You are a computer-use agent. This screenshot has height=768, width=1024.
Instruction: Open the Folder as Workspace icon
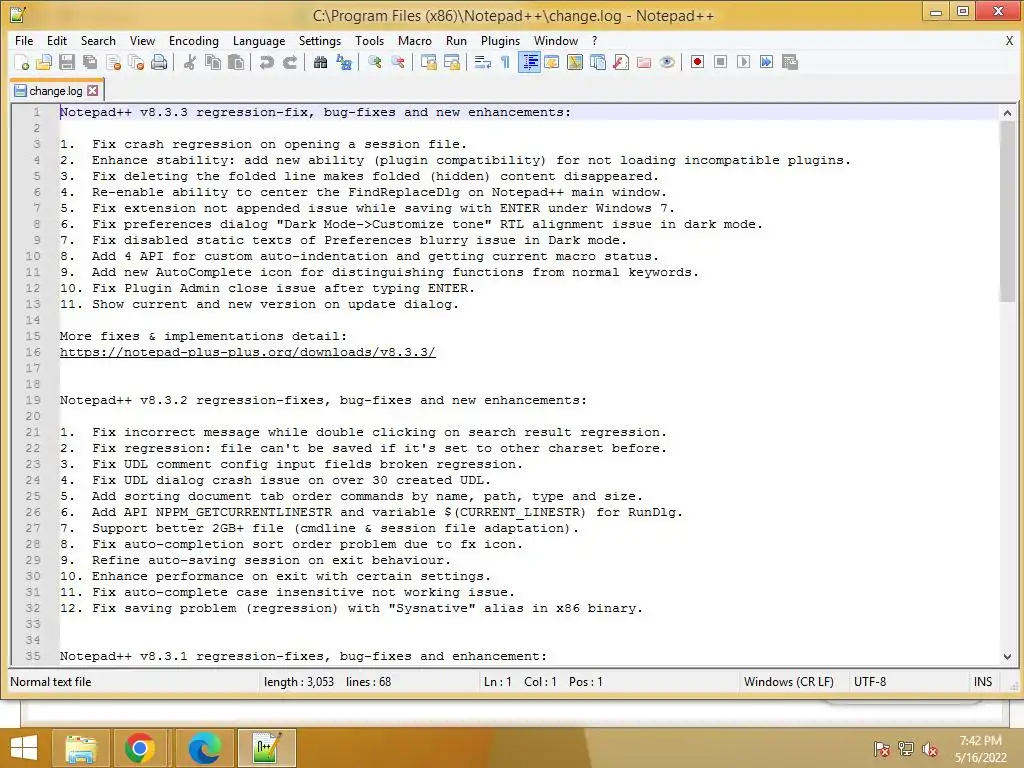[644, 62]
